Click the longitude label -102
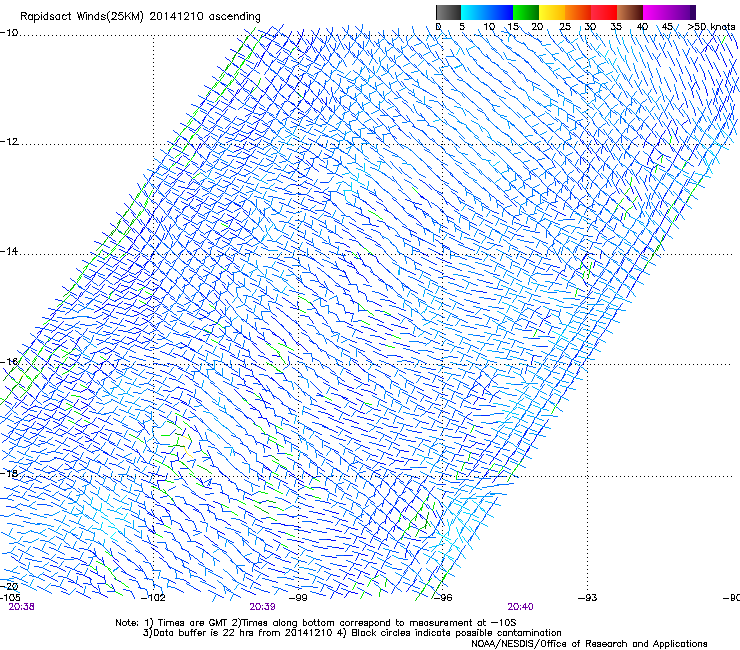740x650 pixels. pyautogui.click(x=153, y=598)
